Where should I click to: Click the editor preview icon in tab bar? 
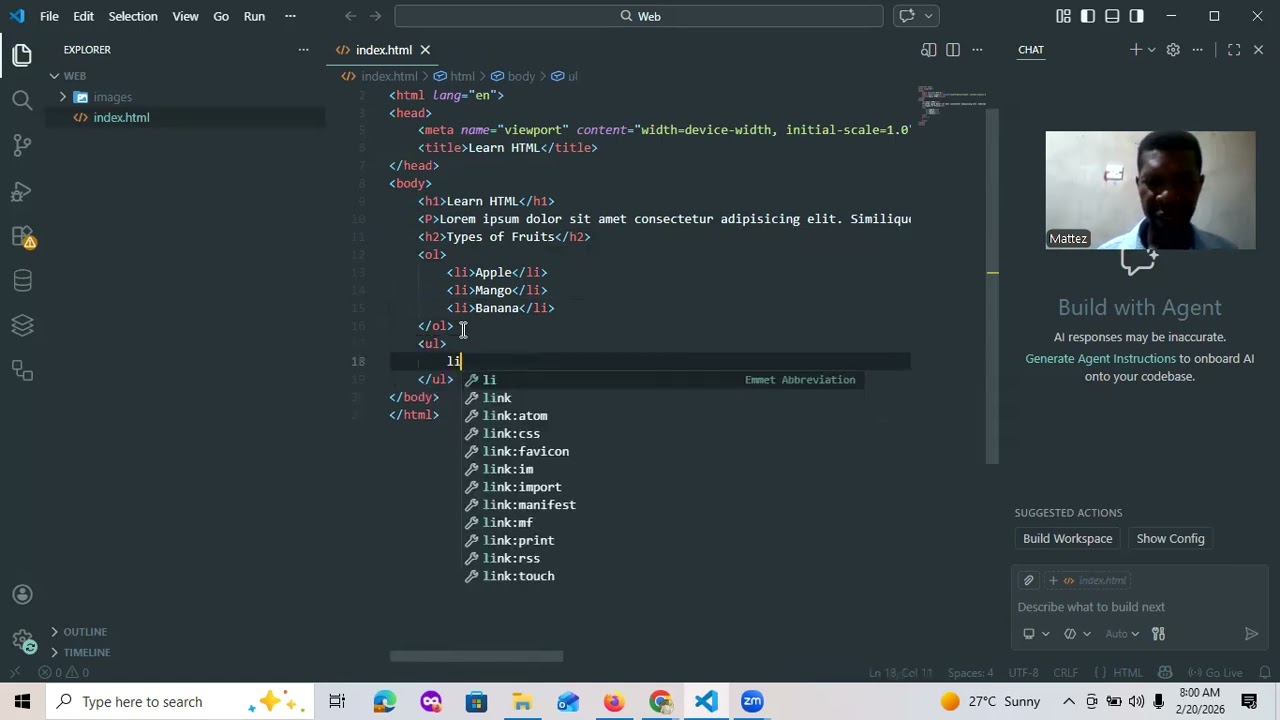[x=929, y=50]
